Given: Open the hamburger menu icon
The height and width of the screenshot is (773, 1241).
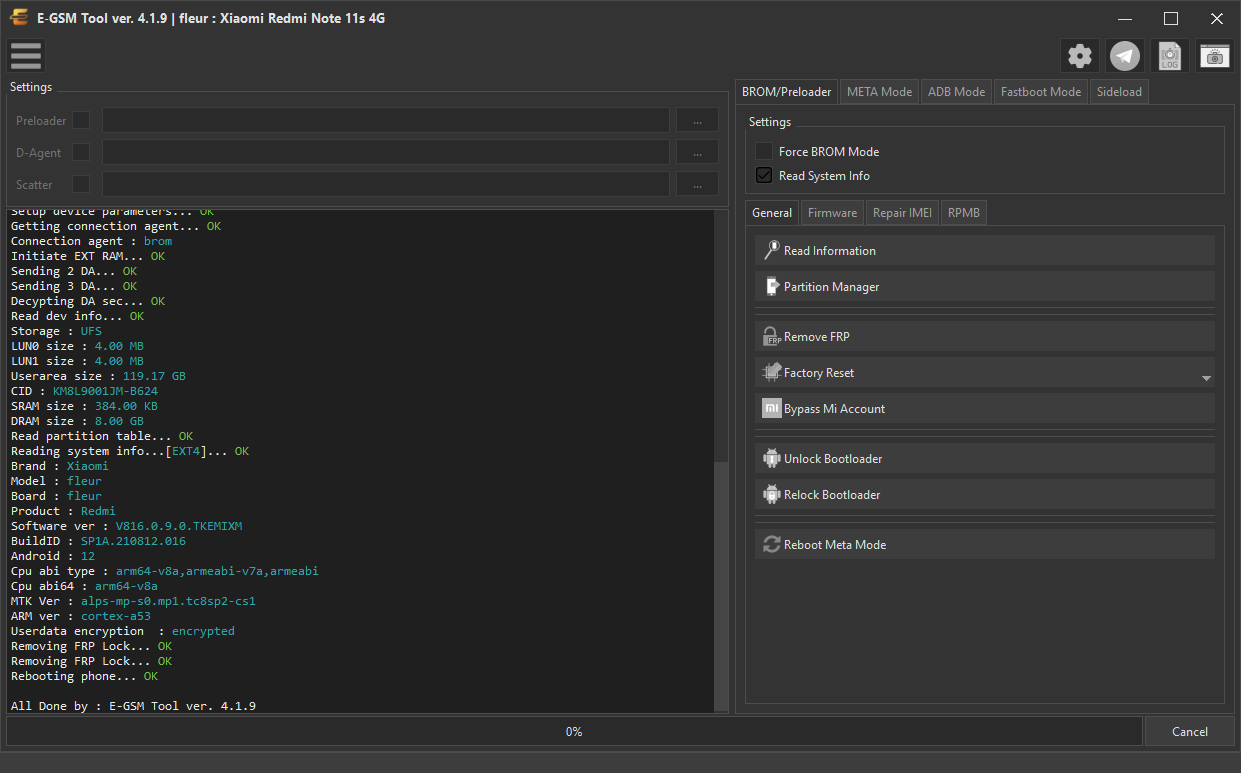Looking at the screenshot, I should coord(26,56).
